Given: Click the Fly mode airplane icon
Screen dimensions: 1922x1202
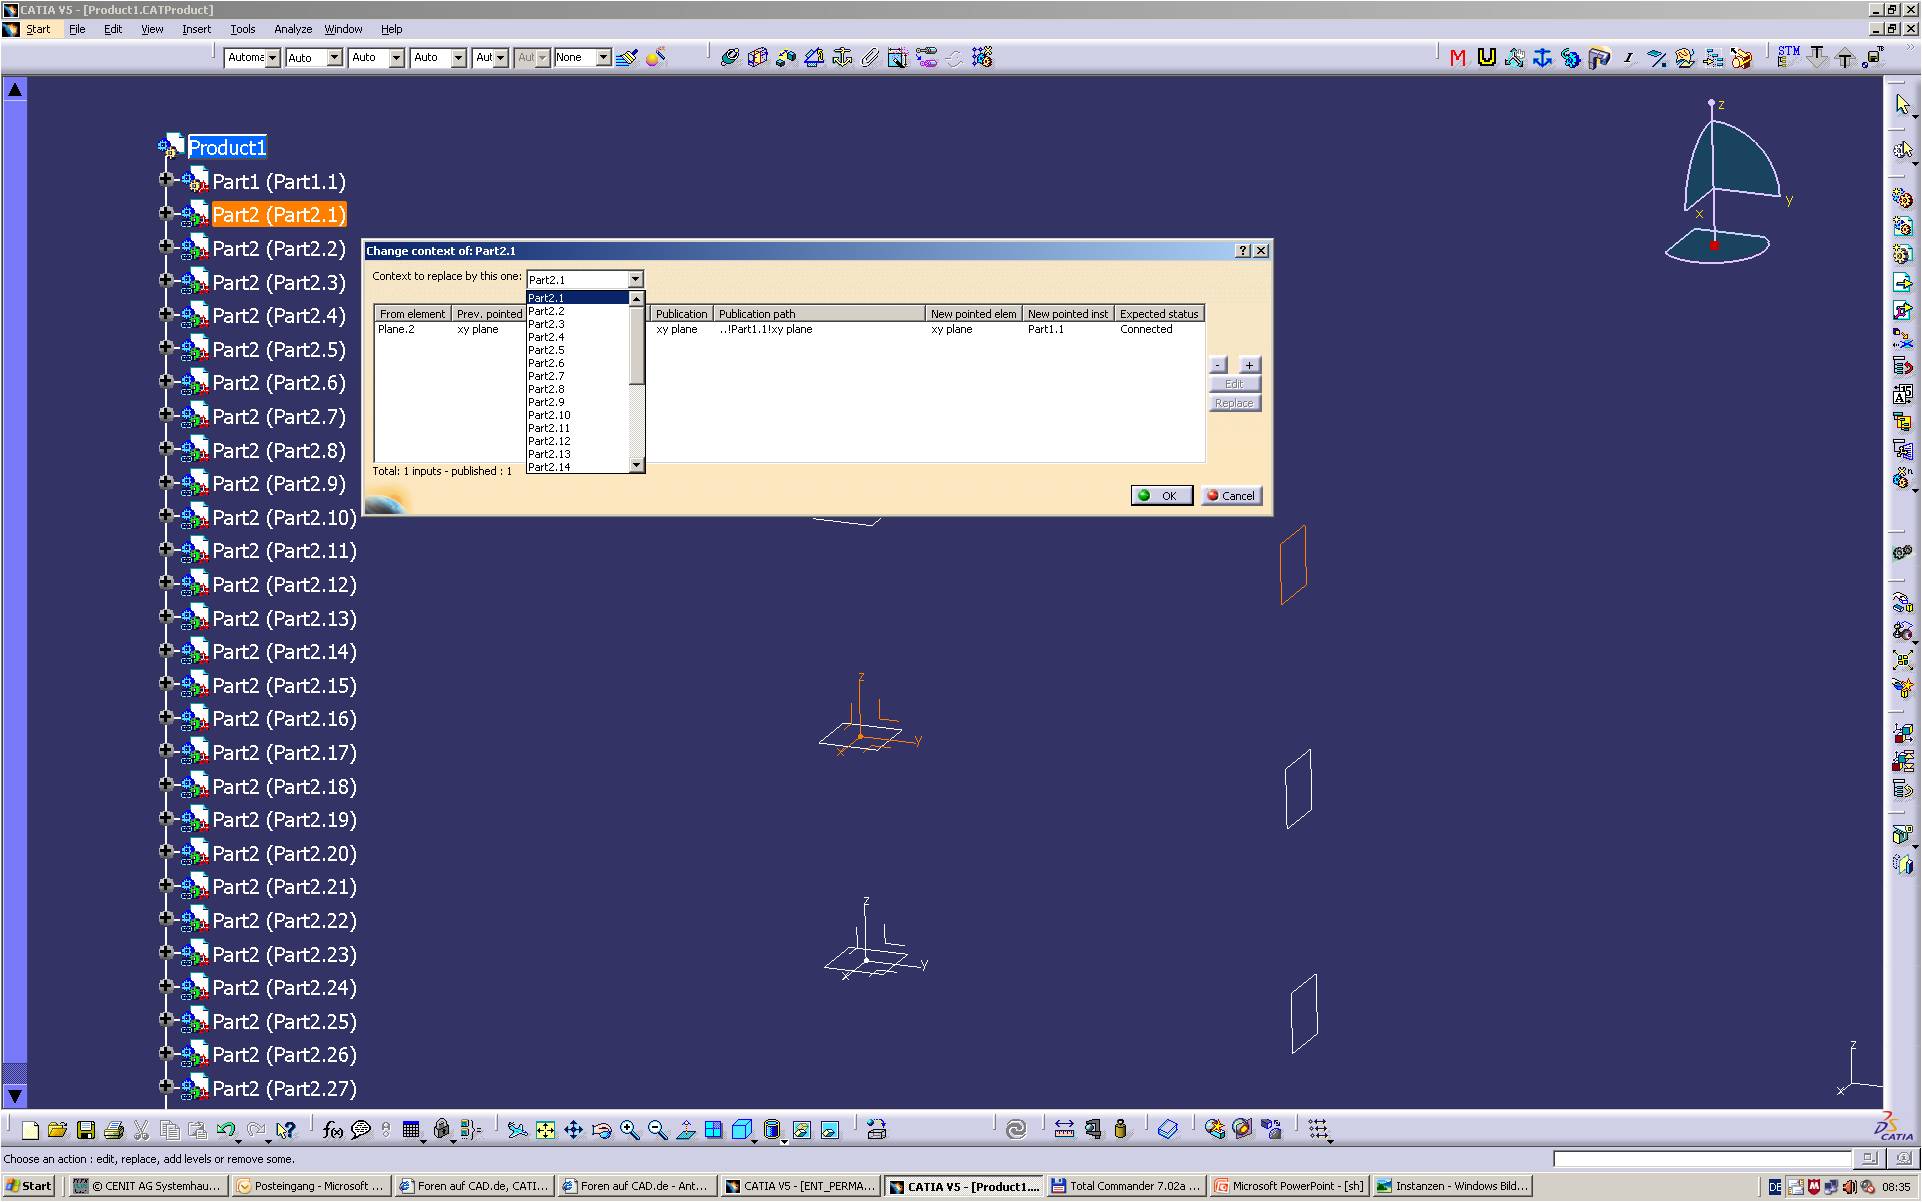Looking at the screenshot, I should (517, 1130).
